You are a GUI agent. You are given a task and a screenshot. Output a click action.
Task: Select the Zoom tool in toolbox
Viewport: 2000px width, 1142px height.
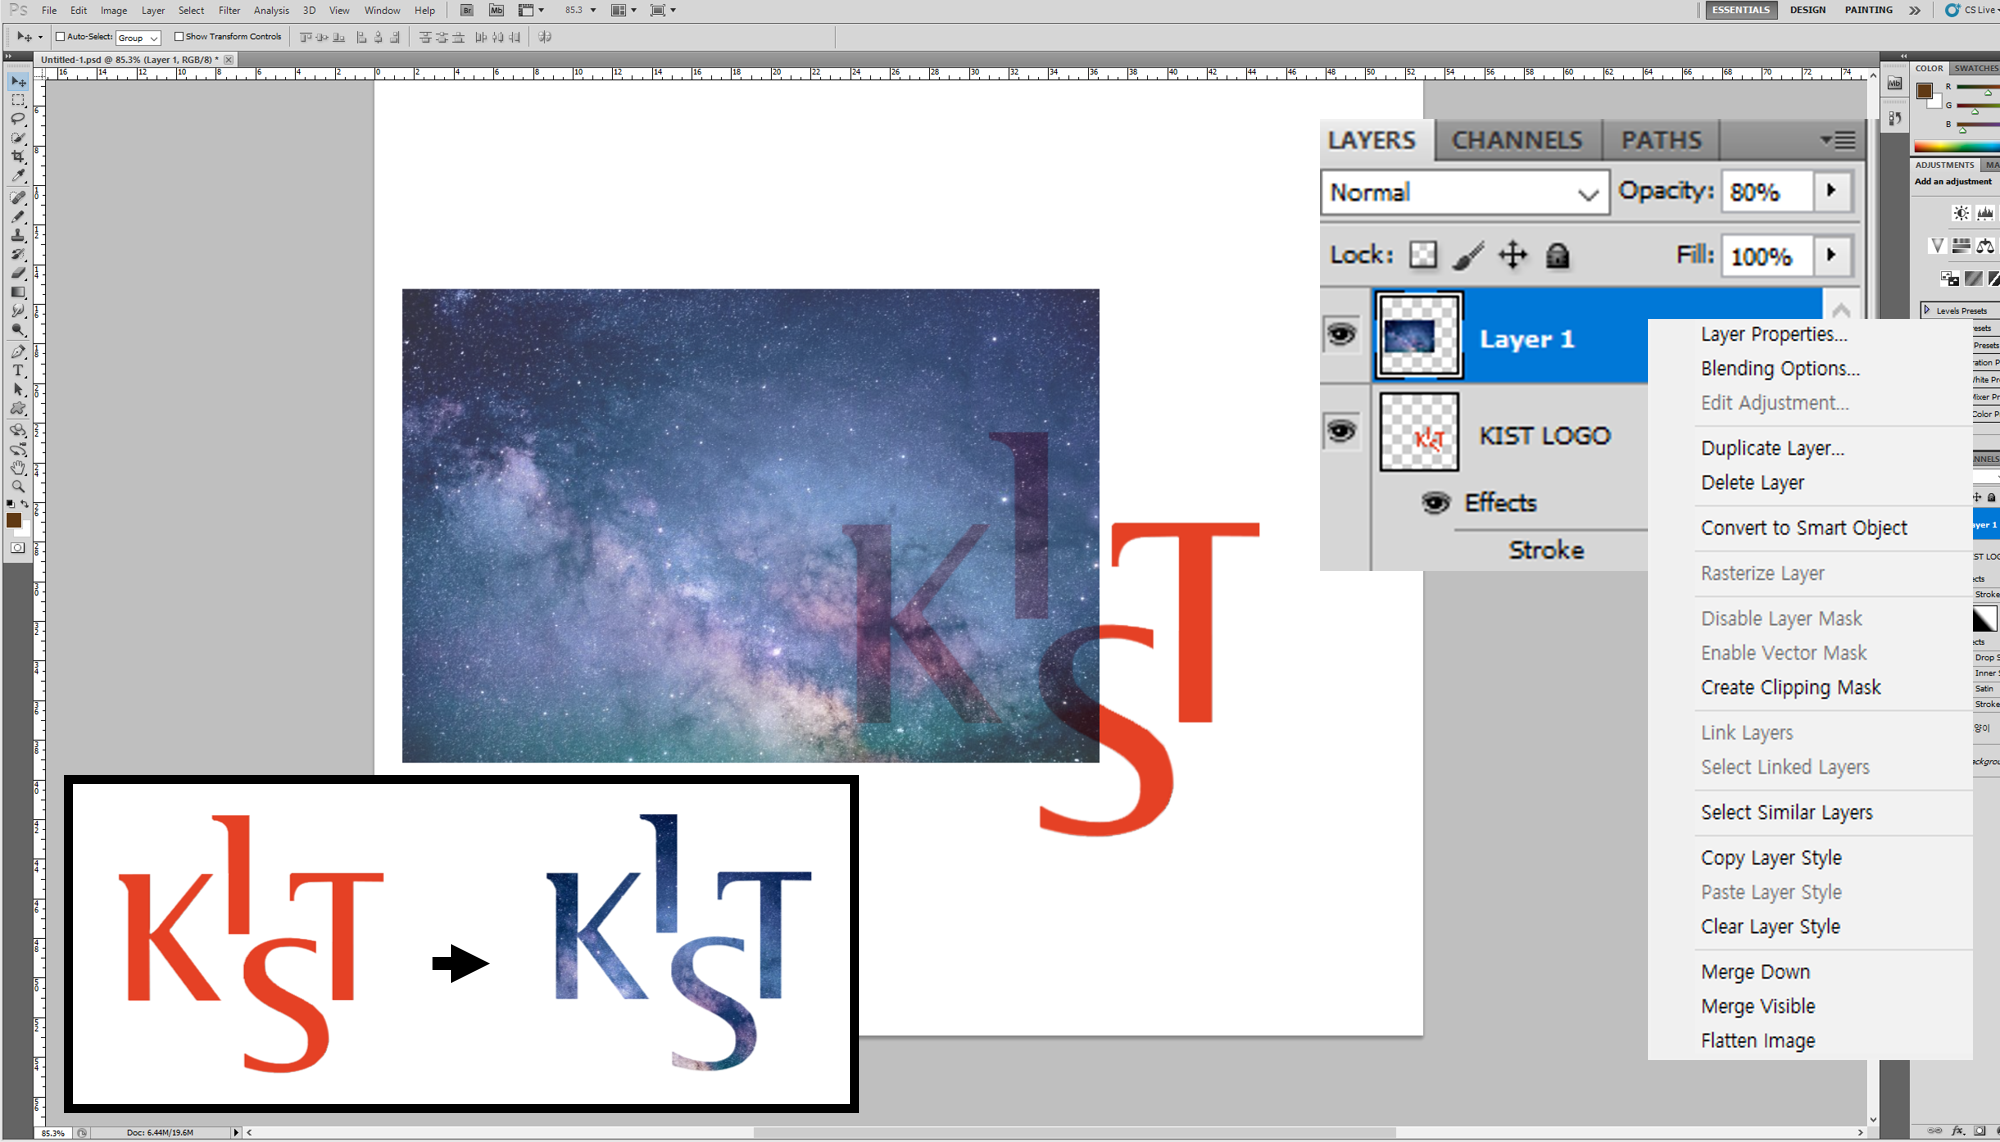18,487
